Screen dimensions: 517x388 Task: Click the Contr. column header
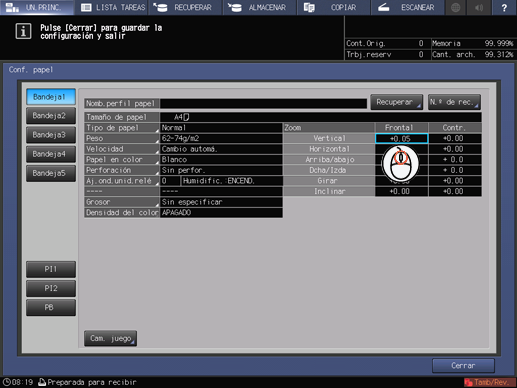click(x=455, y=128)
